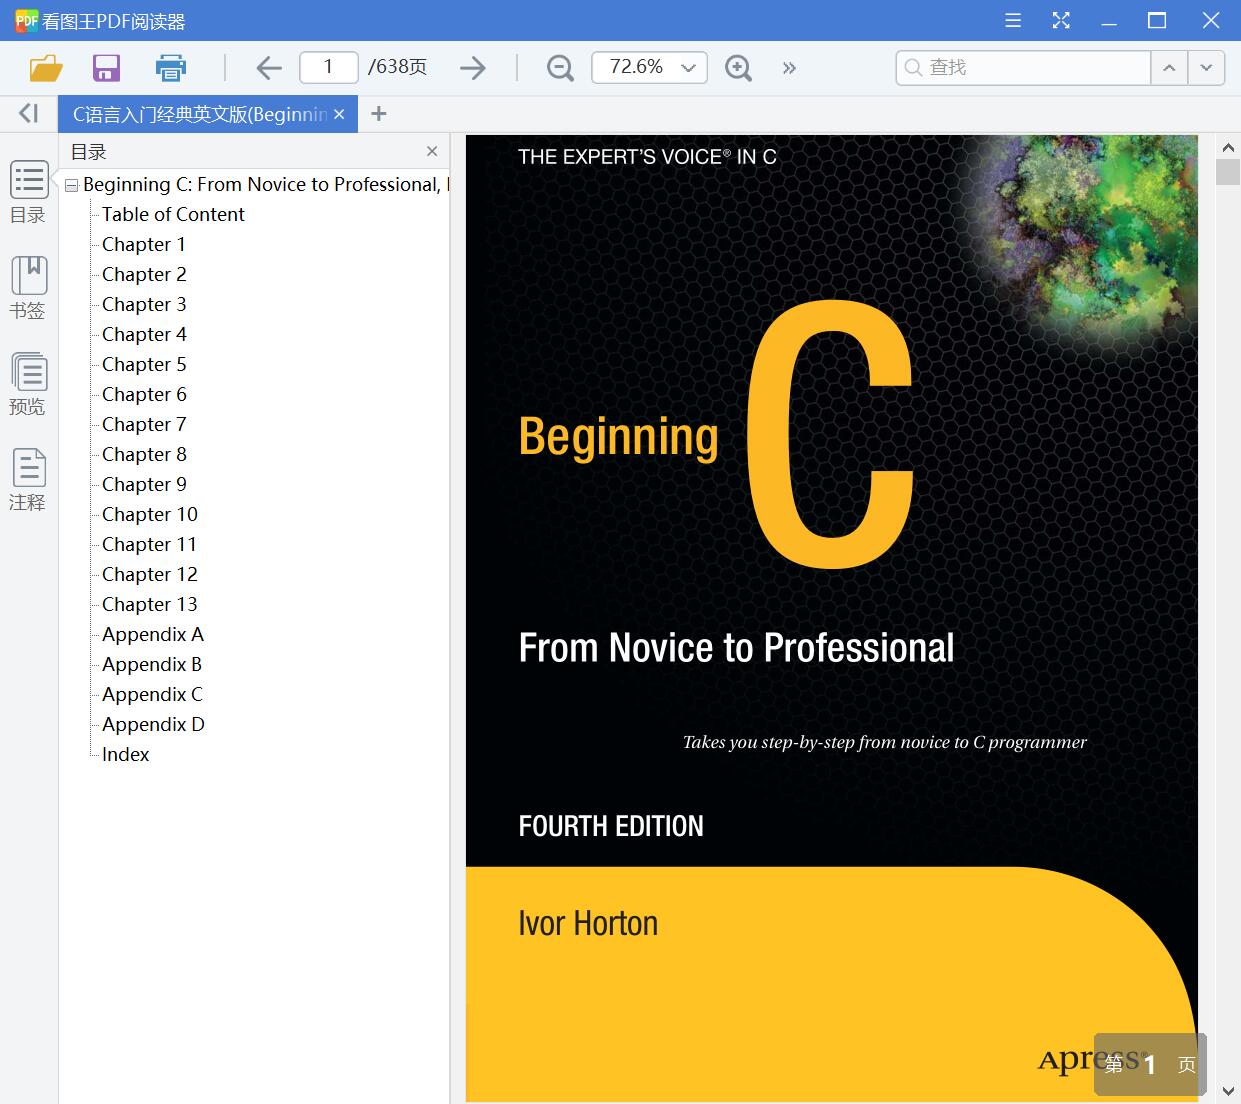Open the zoom percentage dropdown
This screenshot has height=1104, width=1241.
point(688,68)
